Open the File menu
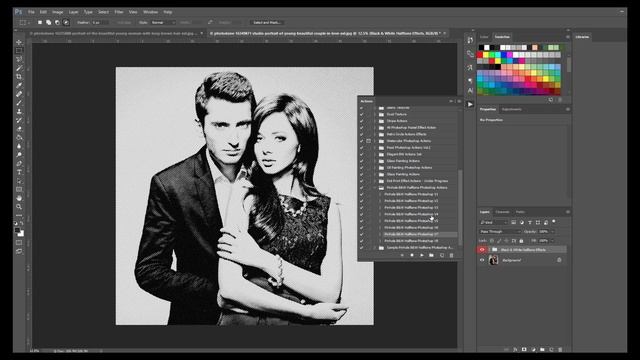 point(31,12)
